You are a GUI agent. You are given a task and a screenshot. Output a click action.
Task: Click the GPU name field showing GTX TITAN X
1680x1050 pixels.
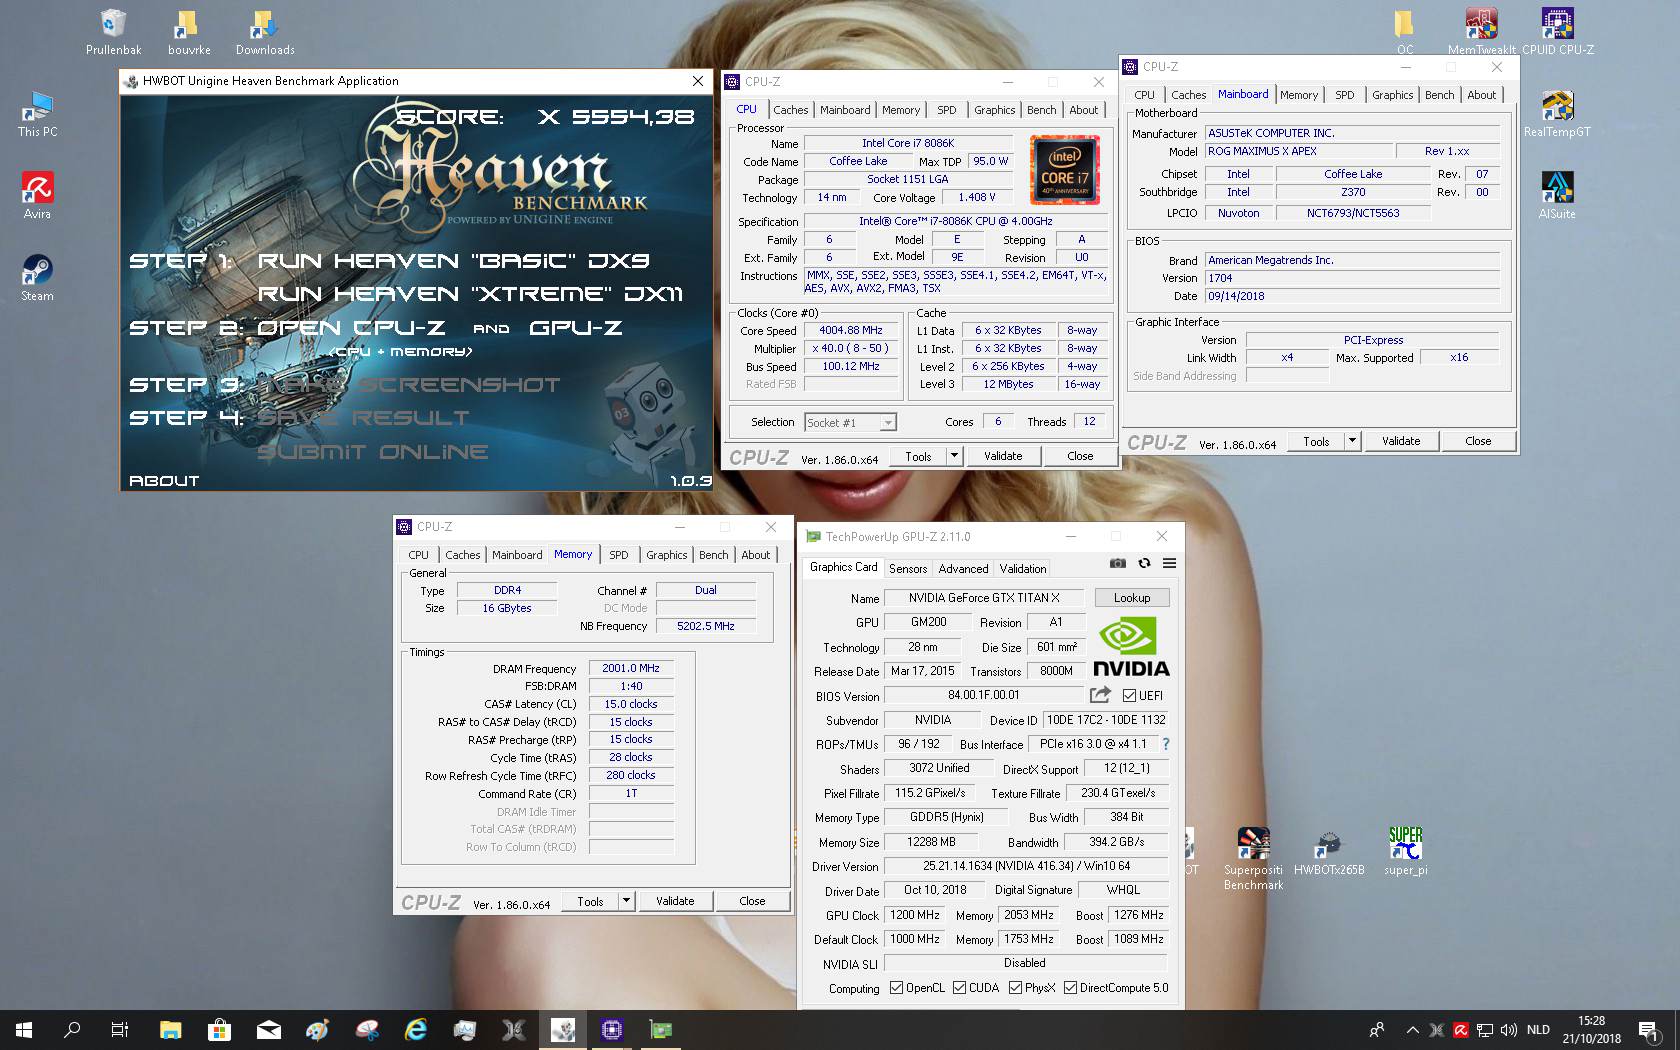pos(983,598)
